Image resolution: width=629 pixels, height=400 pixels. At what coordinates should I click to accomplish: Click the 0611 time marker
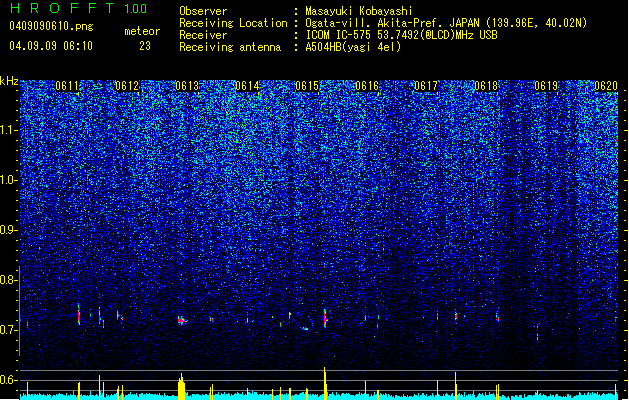[67, 86]
